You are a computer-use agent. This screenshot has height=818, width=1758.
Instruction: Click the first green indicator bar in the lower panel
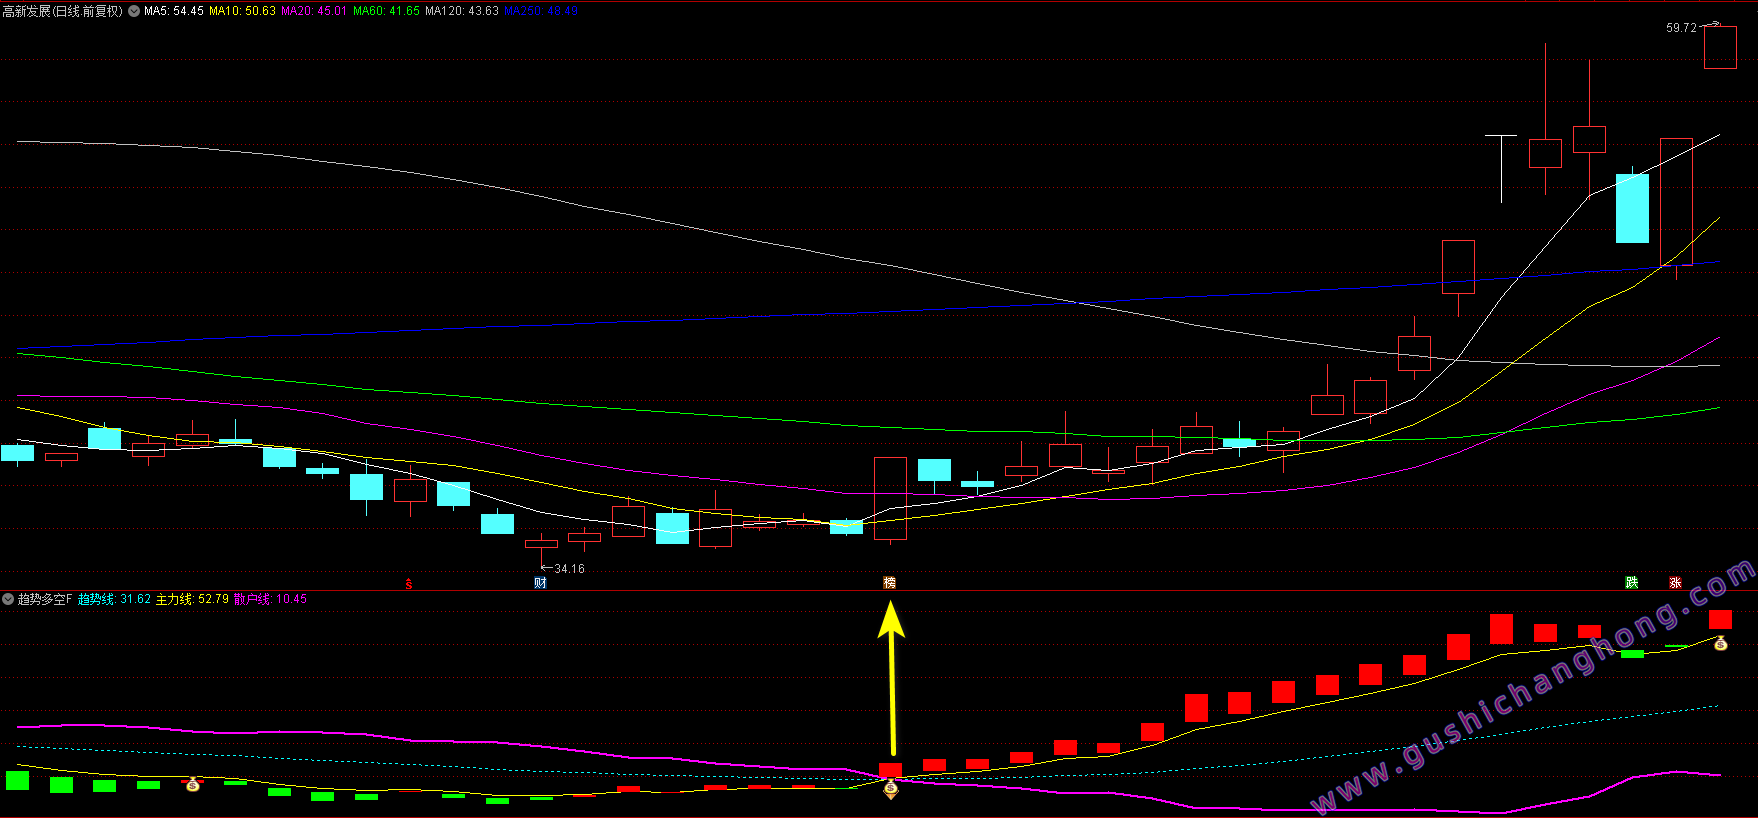(17, 780)
